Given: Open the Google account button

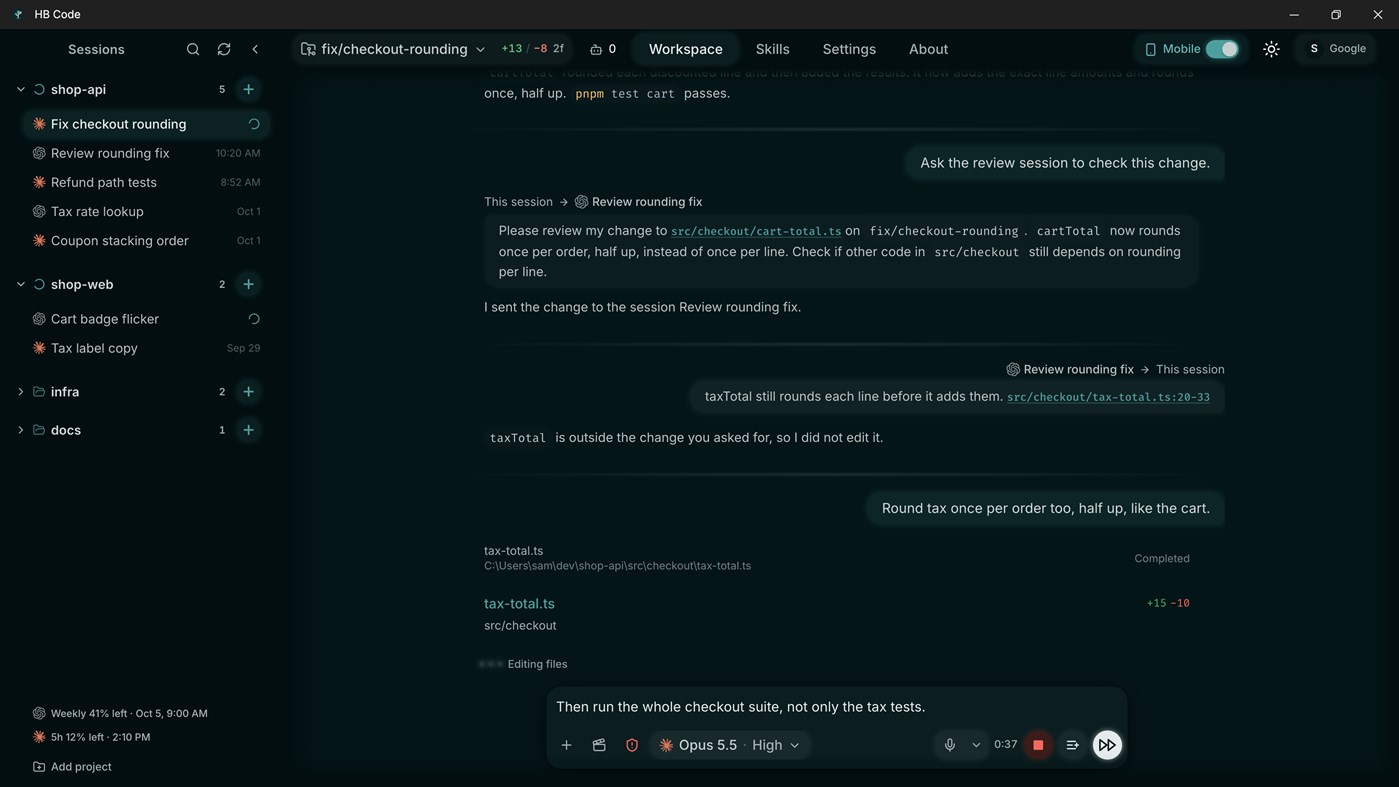Looking at the screenshot, I should tap(1337, 49).
